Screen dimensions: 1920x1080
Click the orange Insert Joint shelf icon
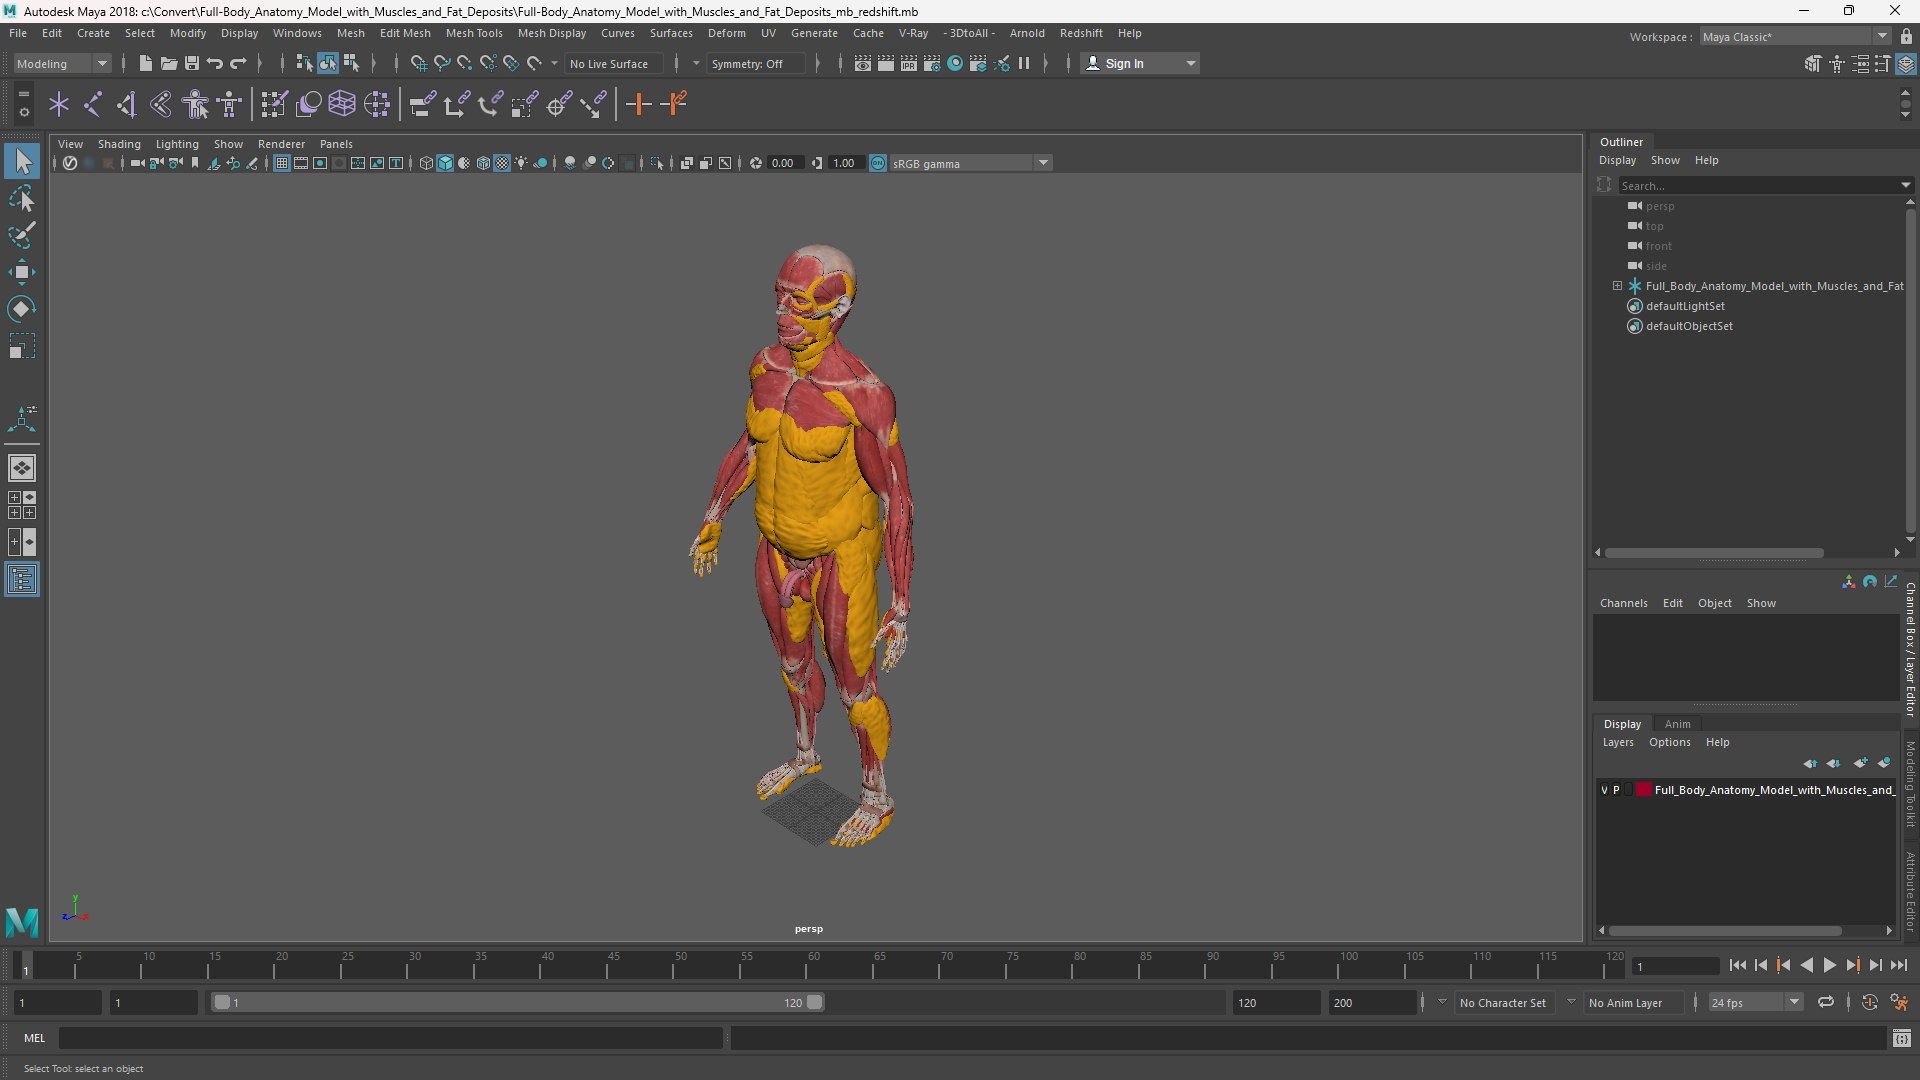point(638,104)
